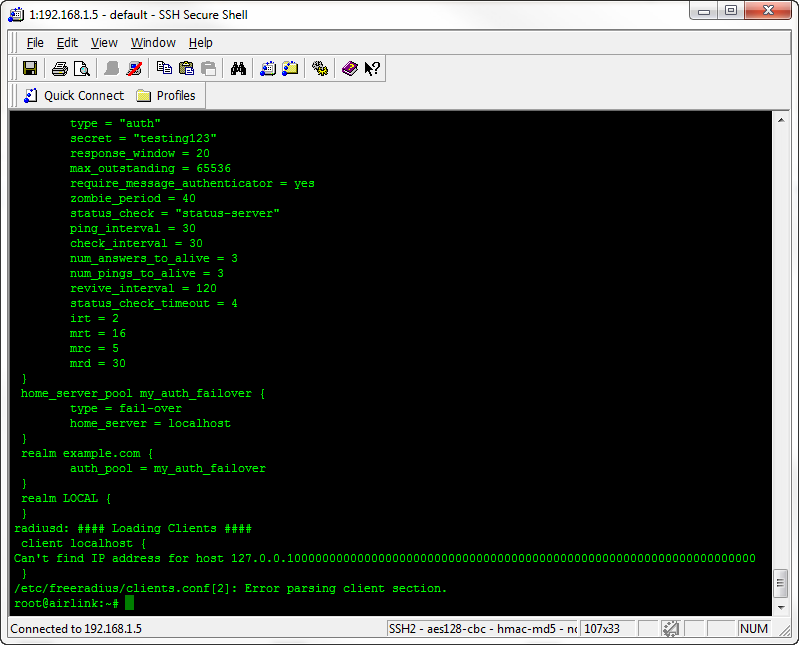Click the vertical scrollbar thumb
The width and height of the screenshot is (799, 645).
click(781, 582)
